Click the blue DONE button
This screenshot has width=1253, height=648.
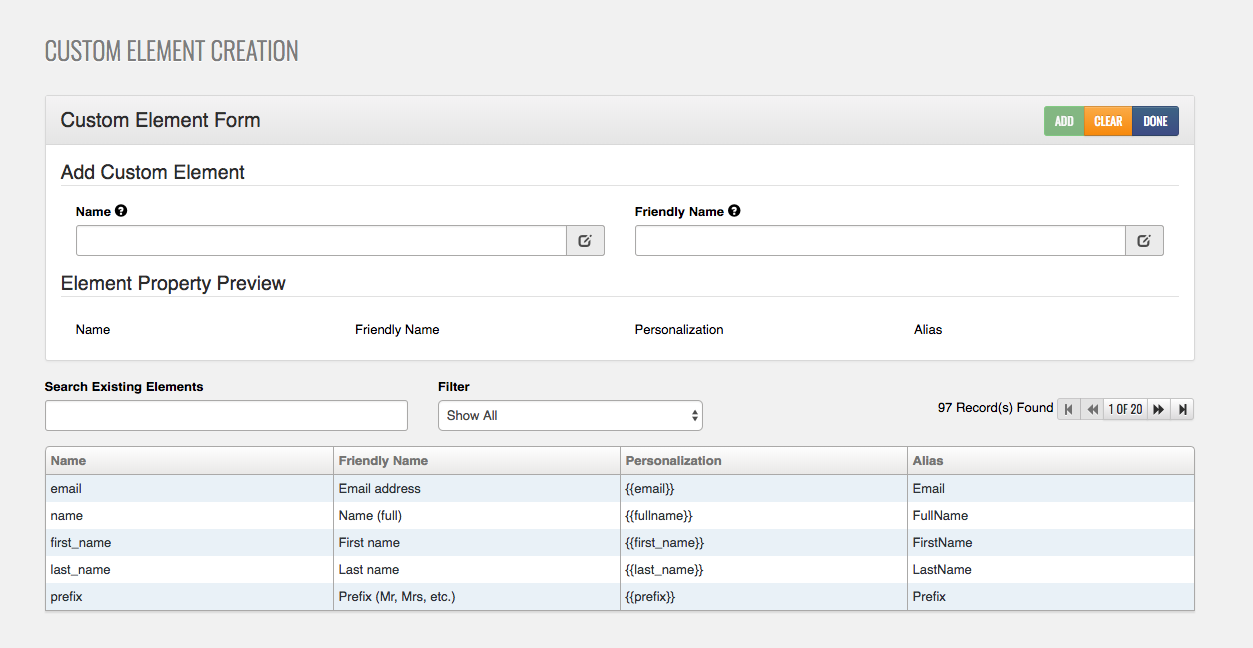tap(1155, 121)
